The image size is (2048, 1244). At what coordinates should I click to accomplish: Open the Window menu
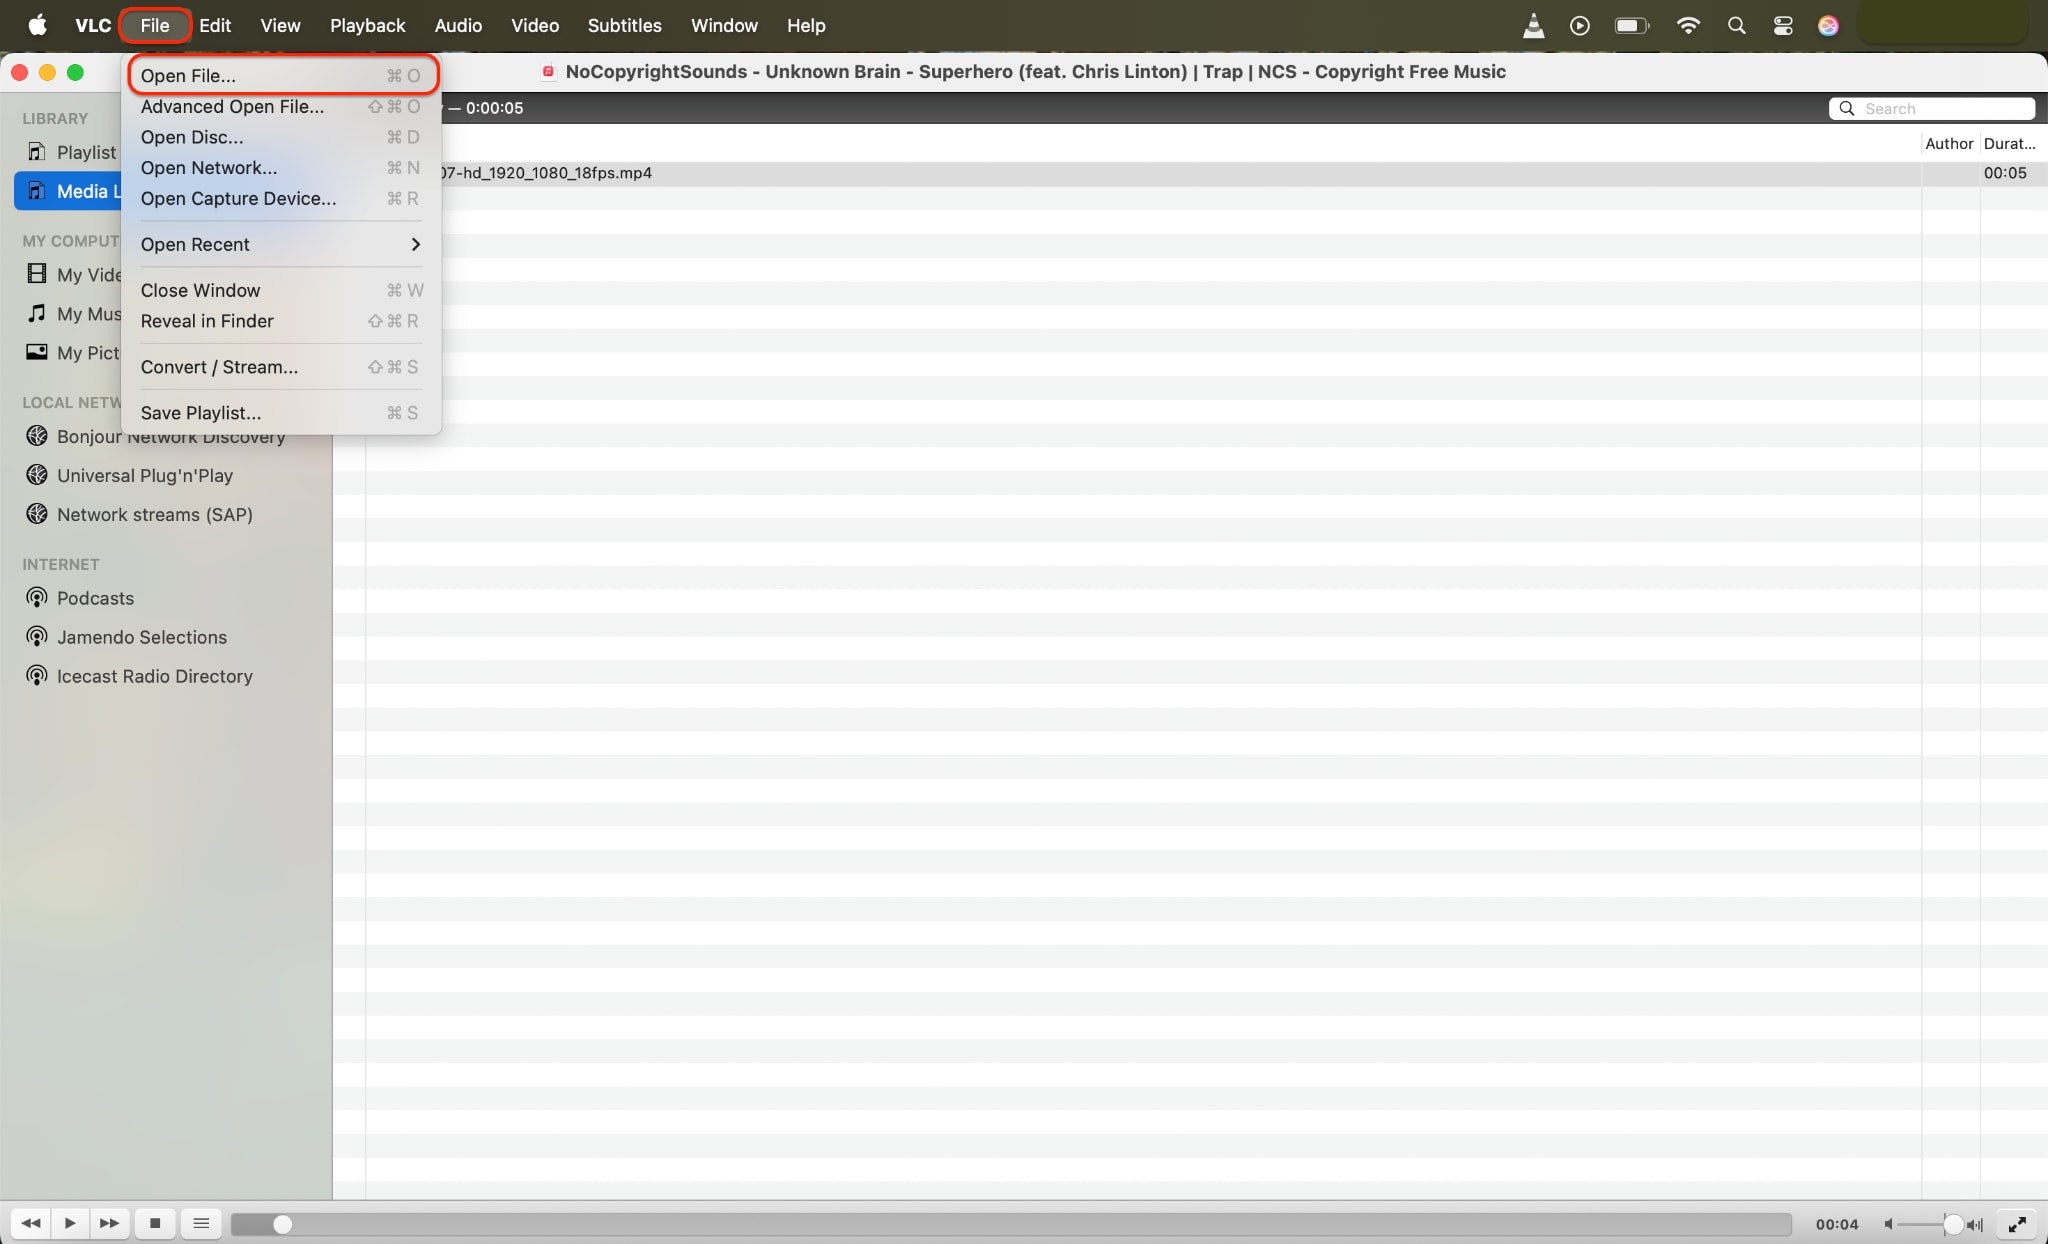pyautogui.click(x=724, y=25)
